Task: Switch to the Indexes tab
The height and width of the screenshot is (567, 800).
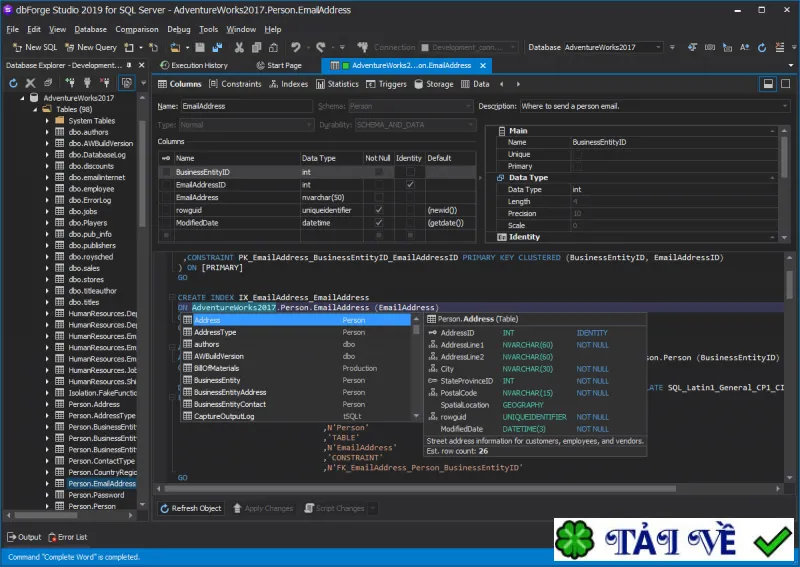Action: [x=289, y=84]
